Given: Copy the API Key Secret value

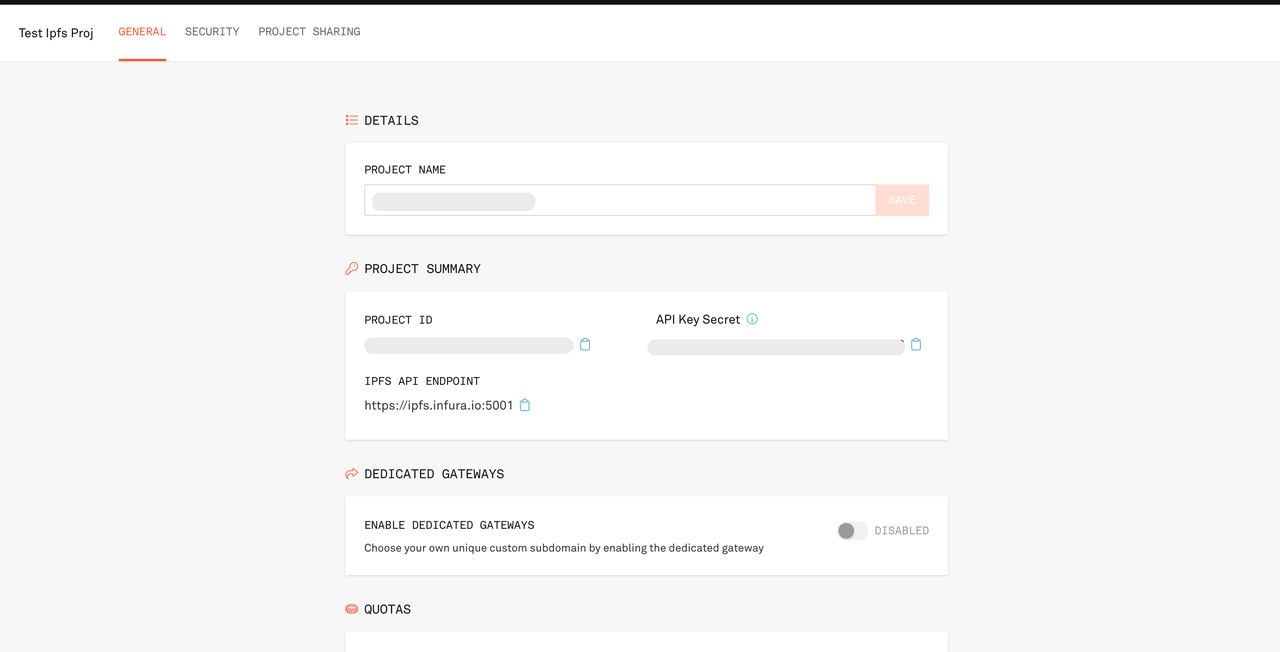Looking at the screenshot, I should (x=916, y=345).
